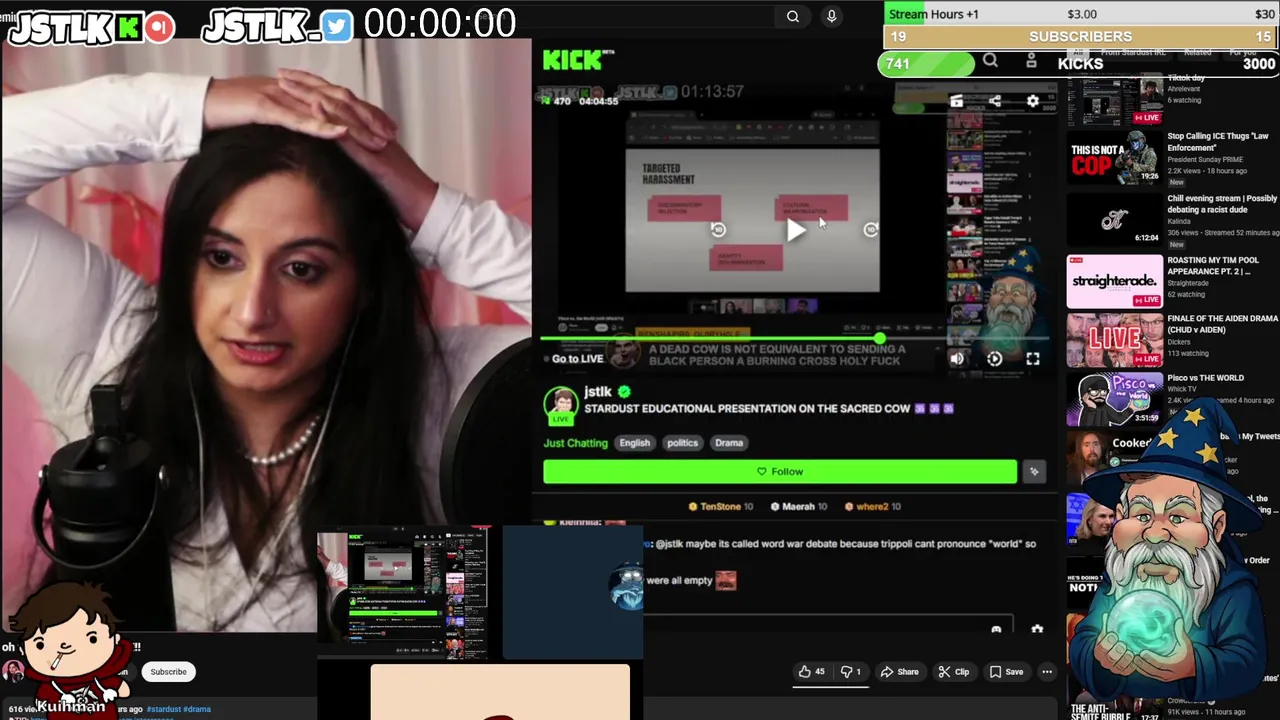Open the YouTube more actions menu
The image size is (1280, 720).
[x=1047, y=672]
